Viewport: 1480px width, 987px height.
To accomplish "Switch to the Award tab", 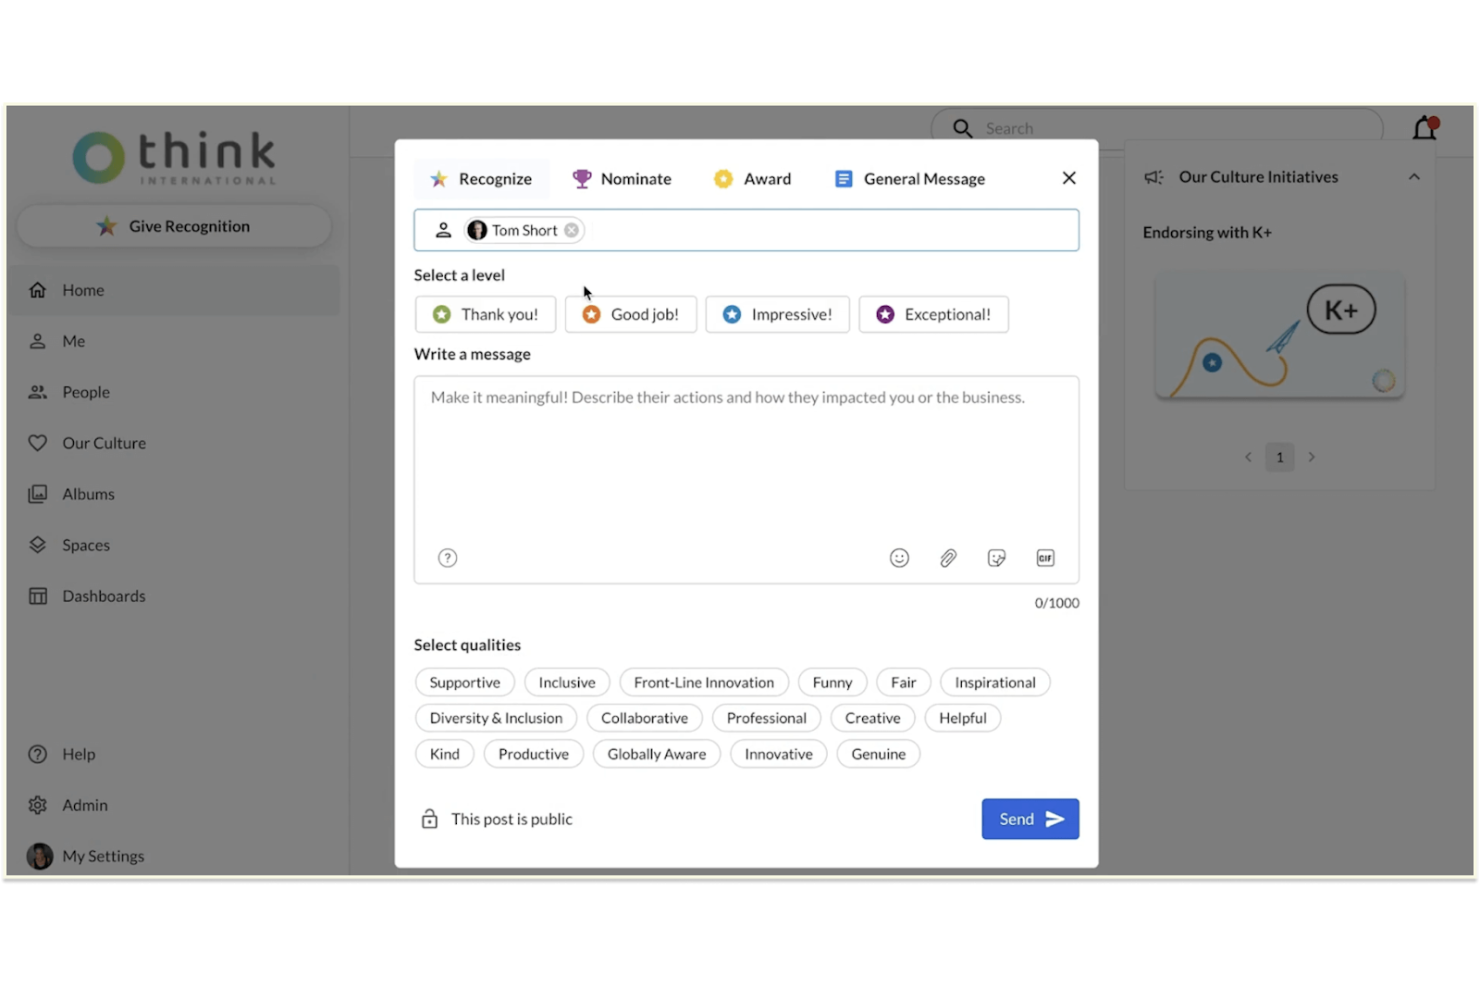I will coord(752,179).
